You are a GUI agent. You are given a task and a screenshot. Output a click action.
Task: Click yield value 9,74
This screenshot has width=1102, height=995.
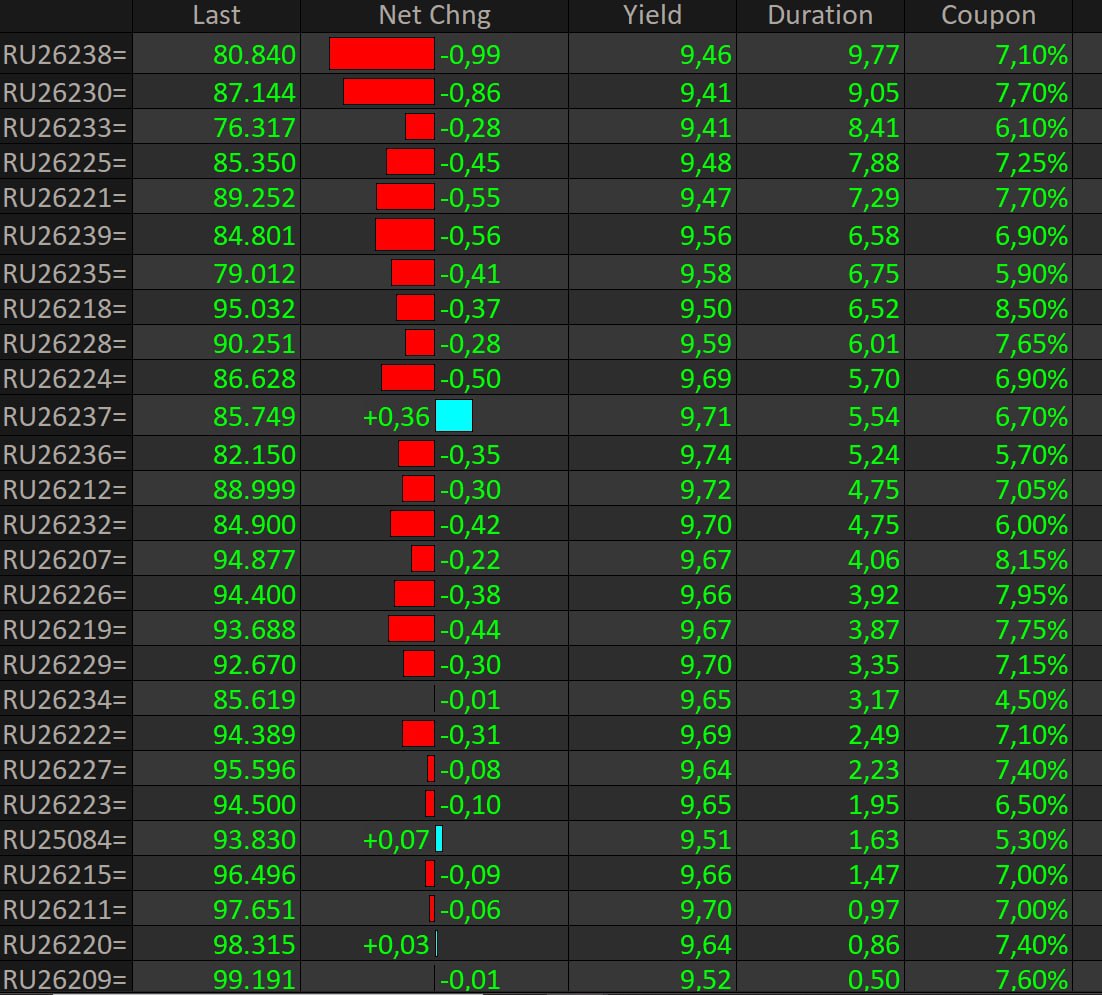706,455
